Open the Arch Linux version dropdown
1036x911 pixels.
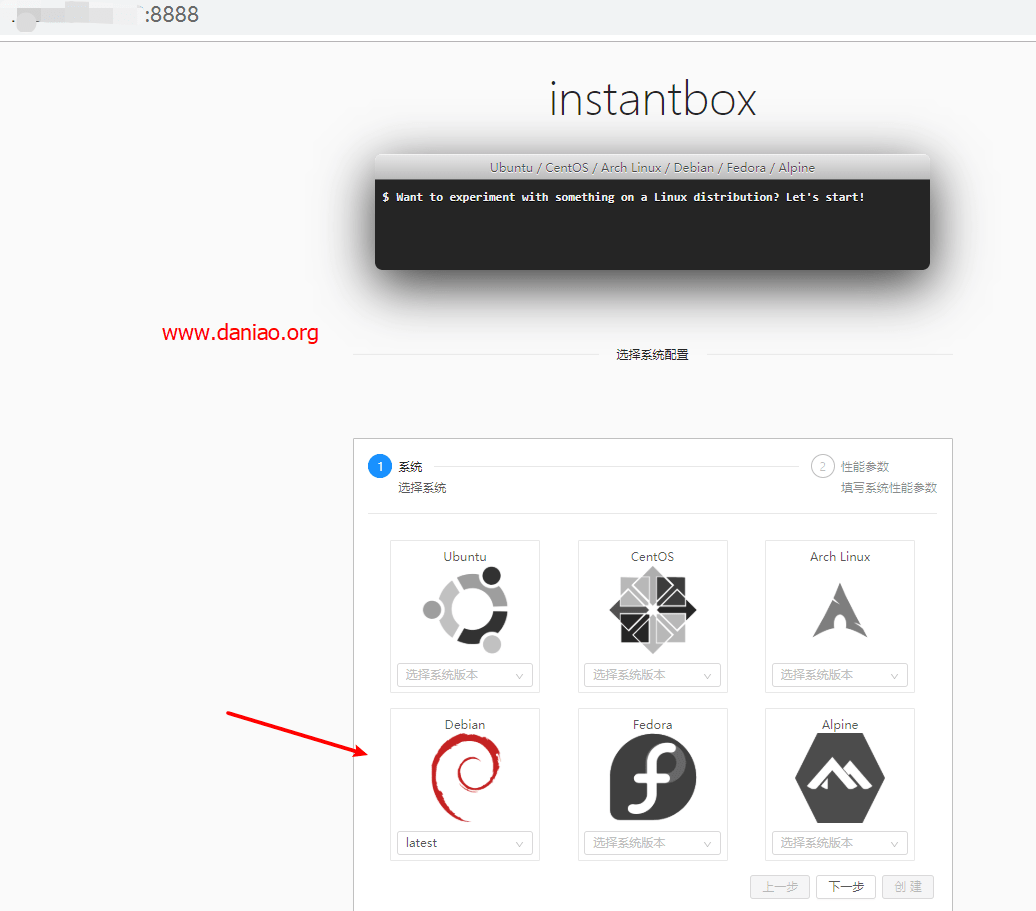pos(840,675)
